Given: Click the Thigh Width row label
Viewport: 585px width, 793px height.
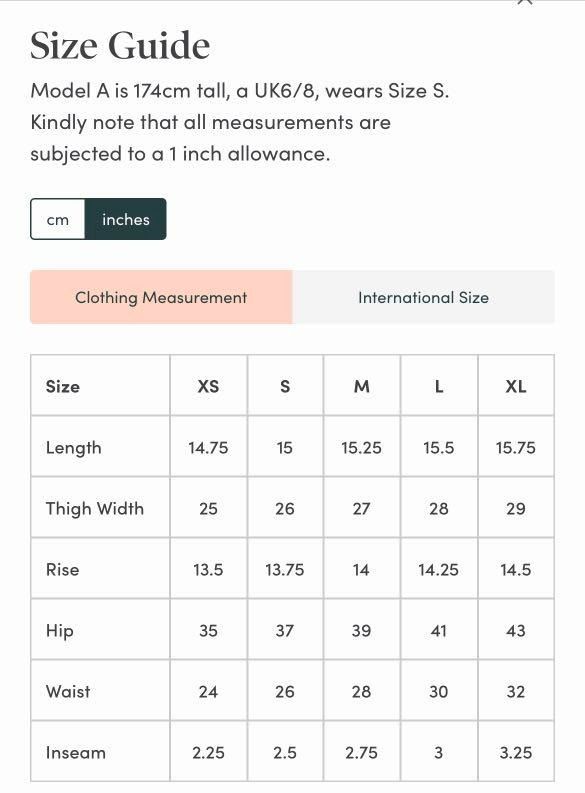Looking at the screenshot, I should click(x=95, y=508).
